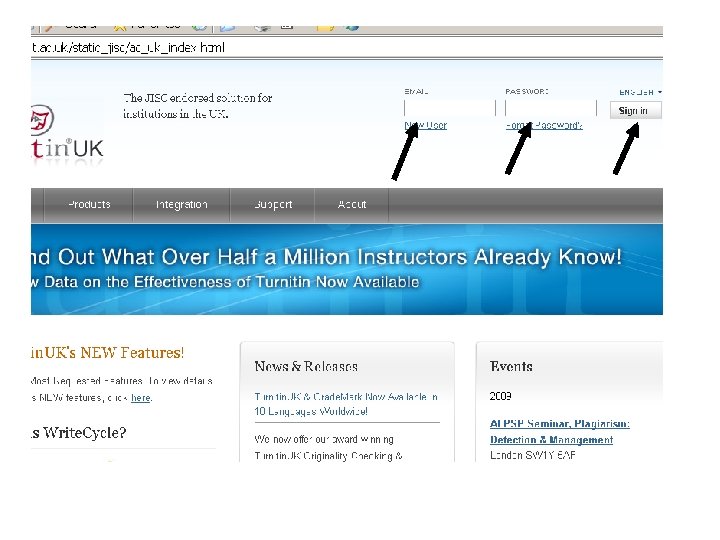The image size is (720, 540).
Task: Click the NEW Features! heading
Action: coord(107,353)
